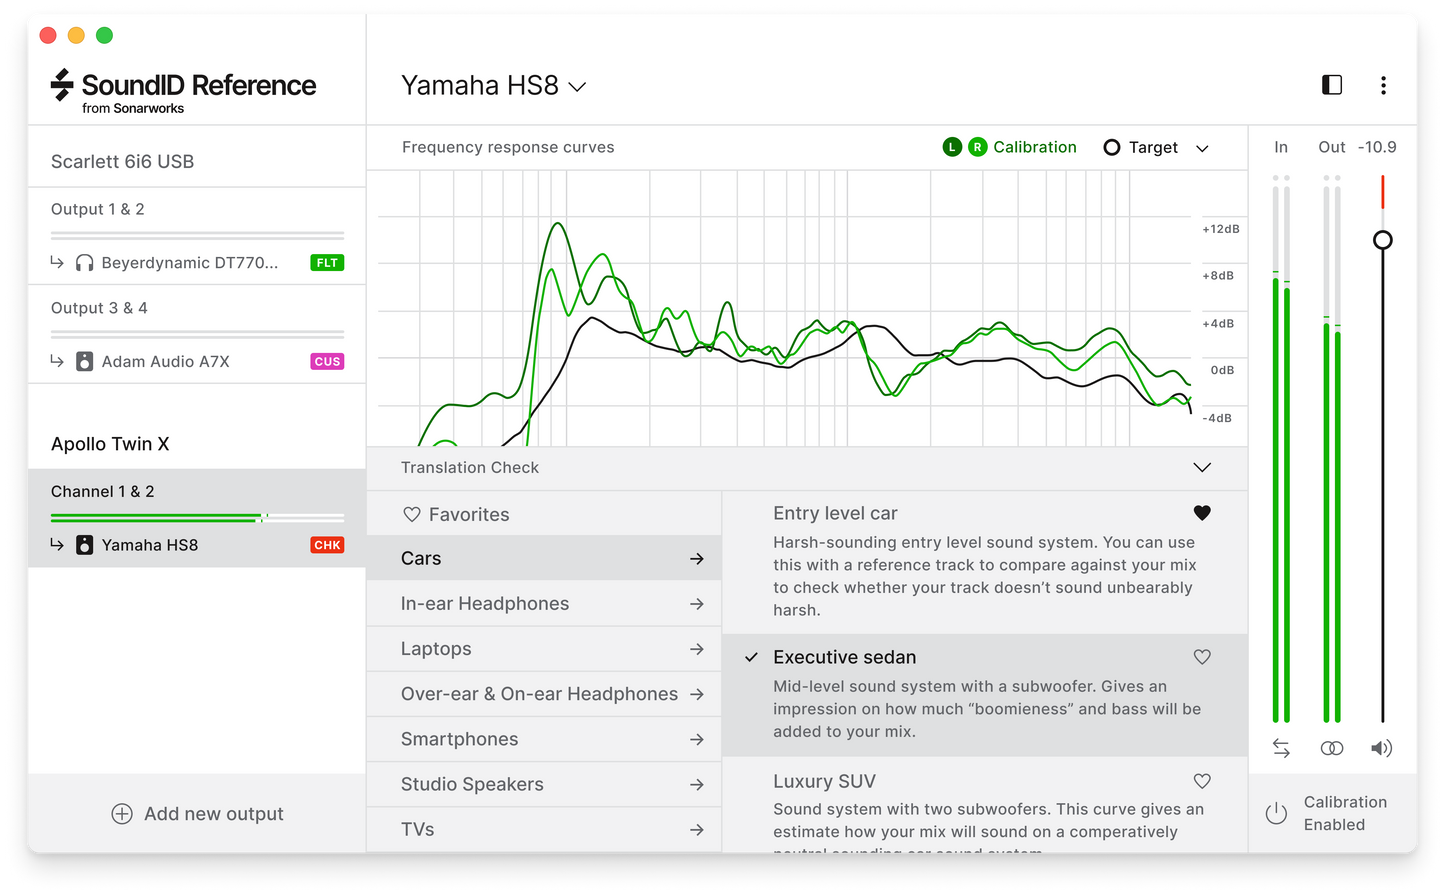Expand the Studio Speakers category arrow
The image size is (1445, 895).
[697, 785]
